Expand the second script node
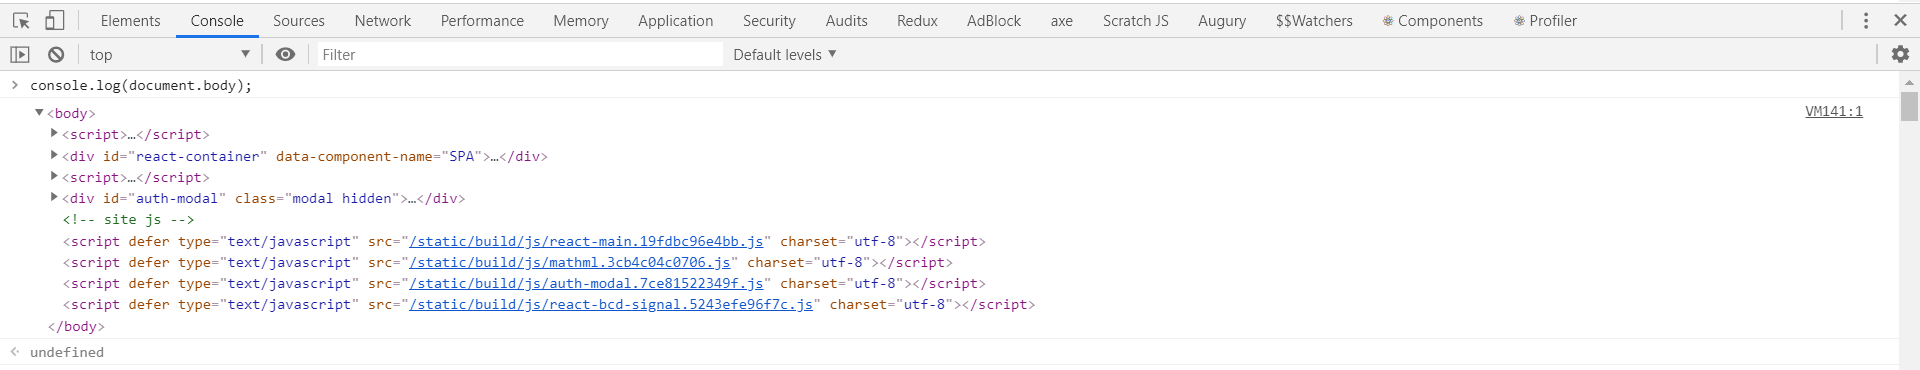The height and width of the screenshot is (370, 1920). [54, 176]
